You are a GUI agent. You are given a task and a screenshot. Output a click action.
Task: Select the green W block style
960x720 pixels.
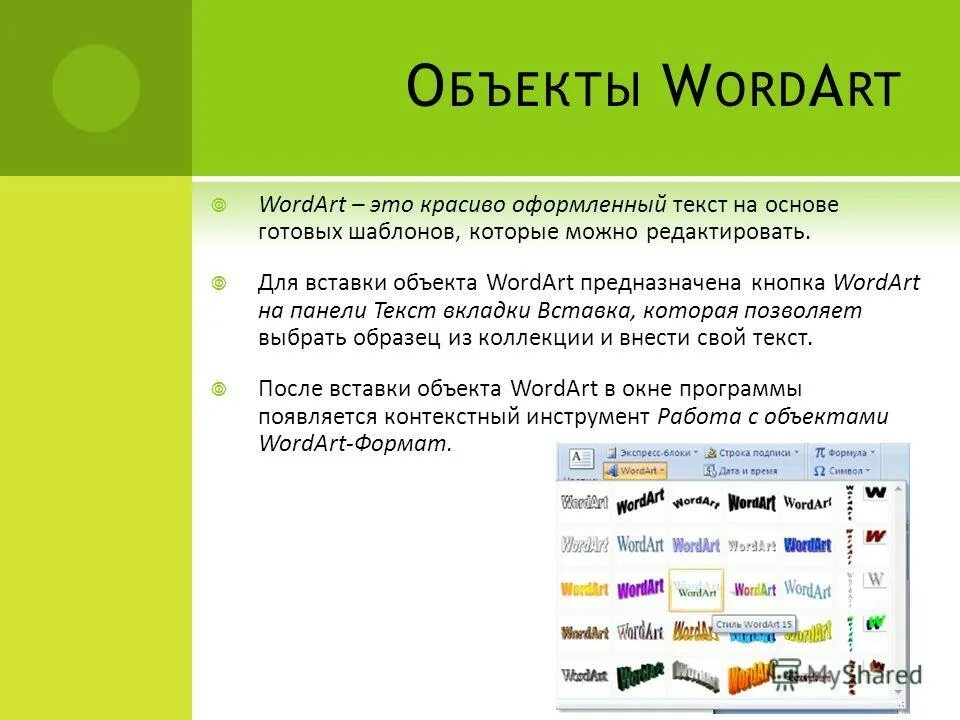point(876,624)
